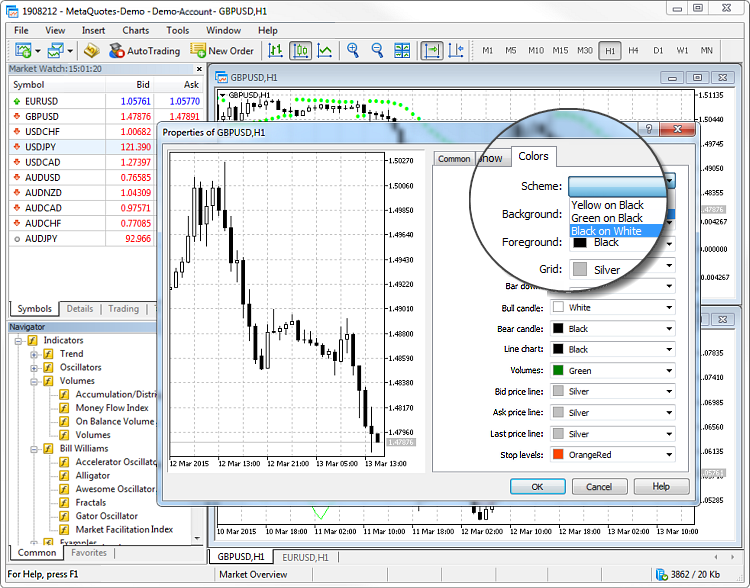Select the EURUSD row up-arrow icon
750x588 pixels.
point(17,101)
